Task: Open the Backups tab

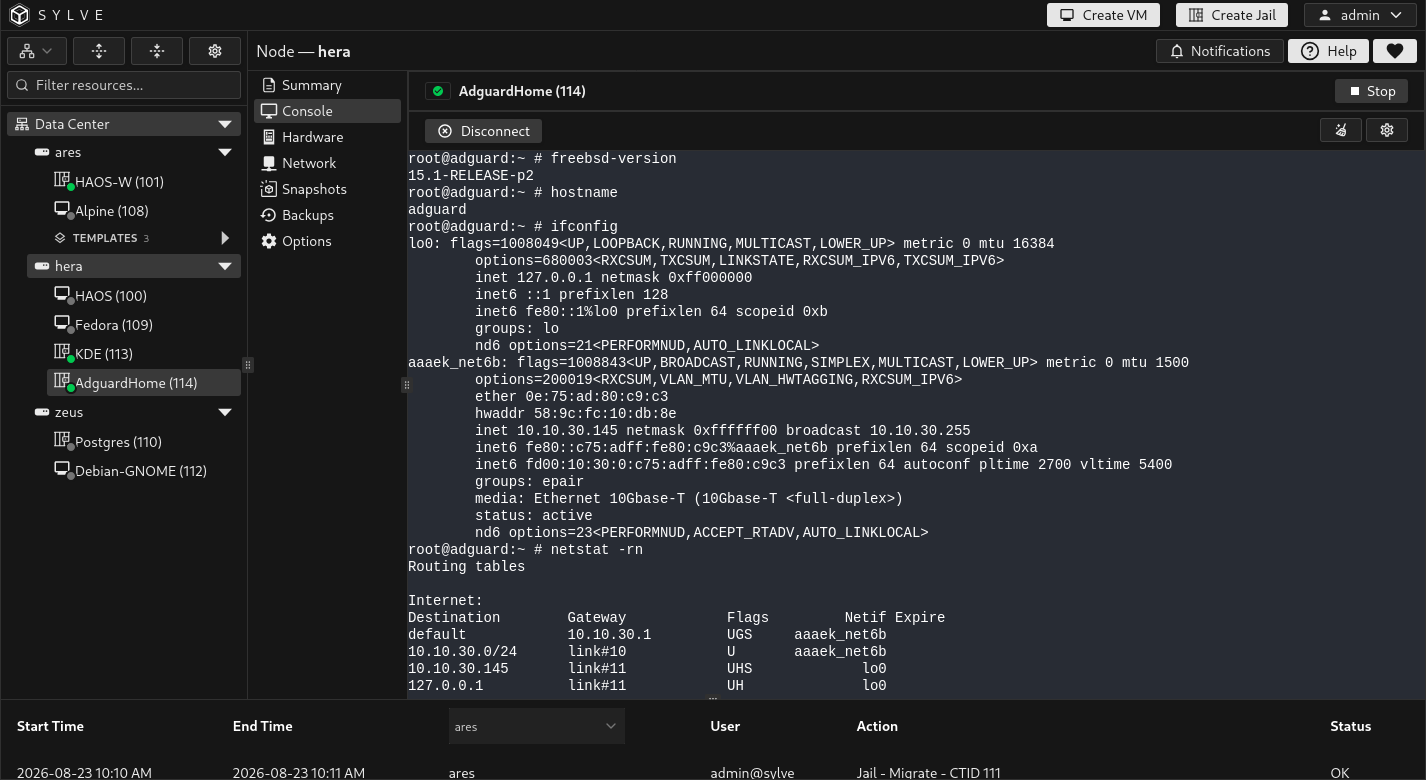Action: (x=328, y=215)
